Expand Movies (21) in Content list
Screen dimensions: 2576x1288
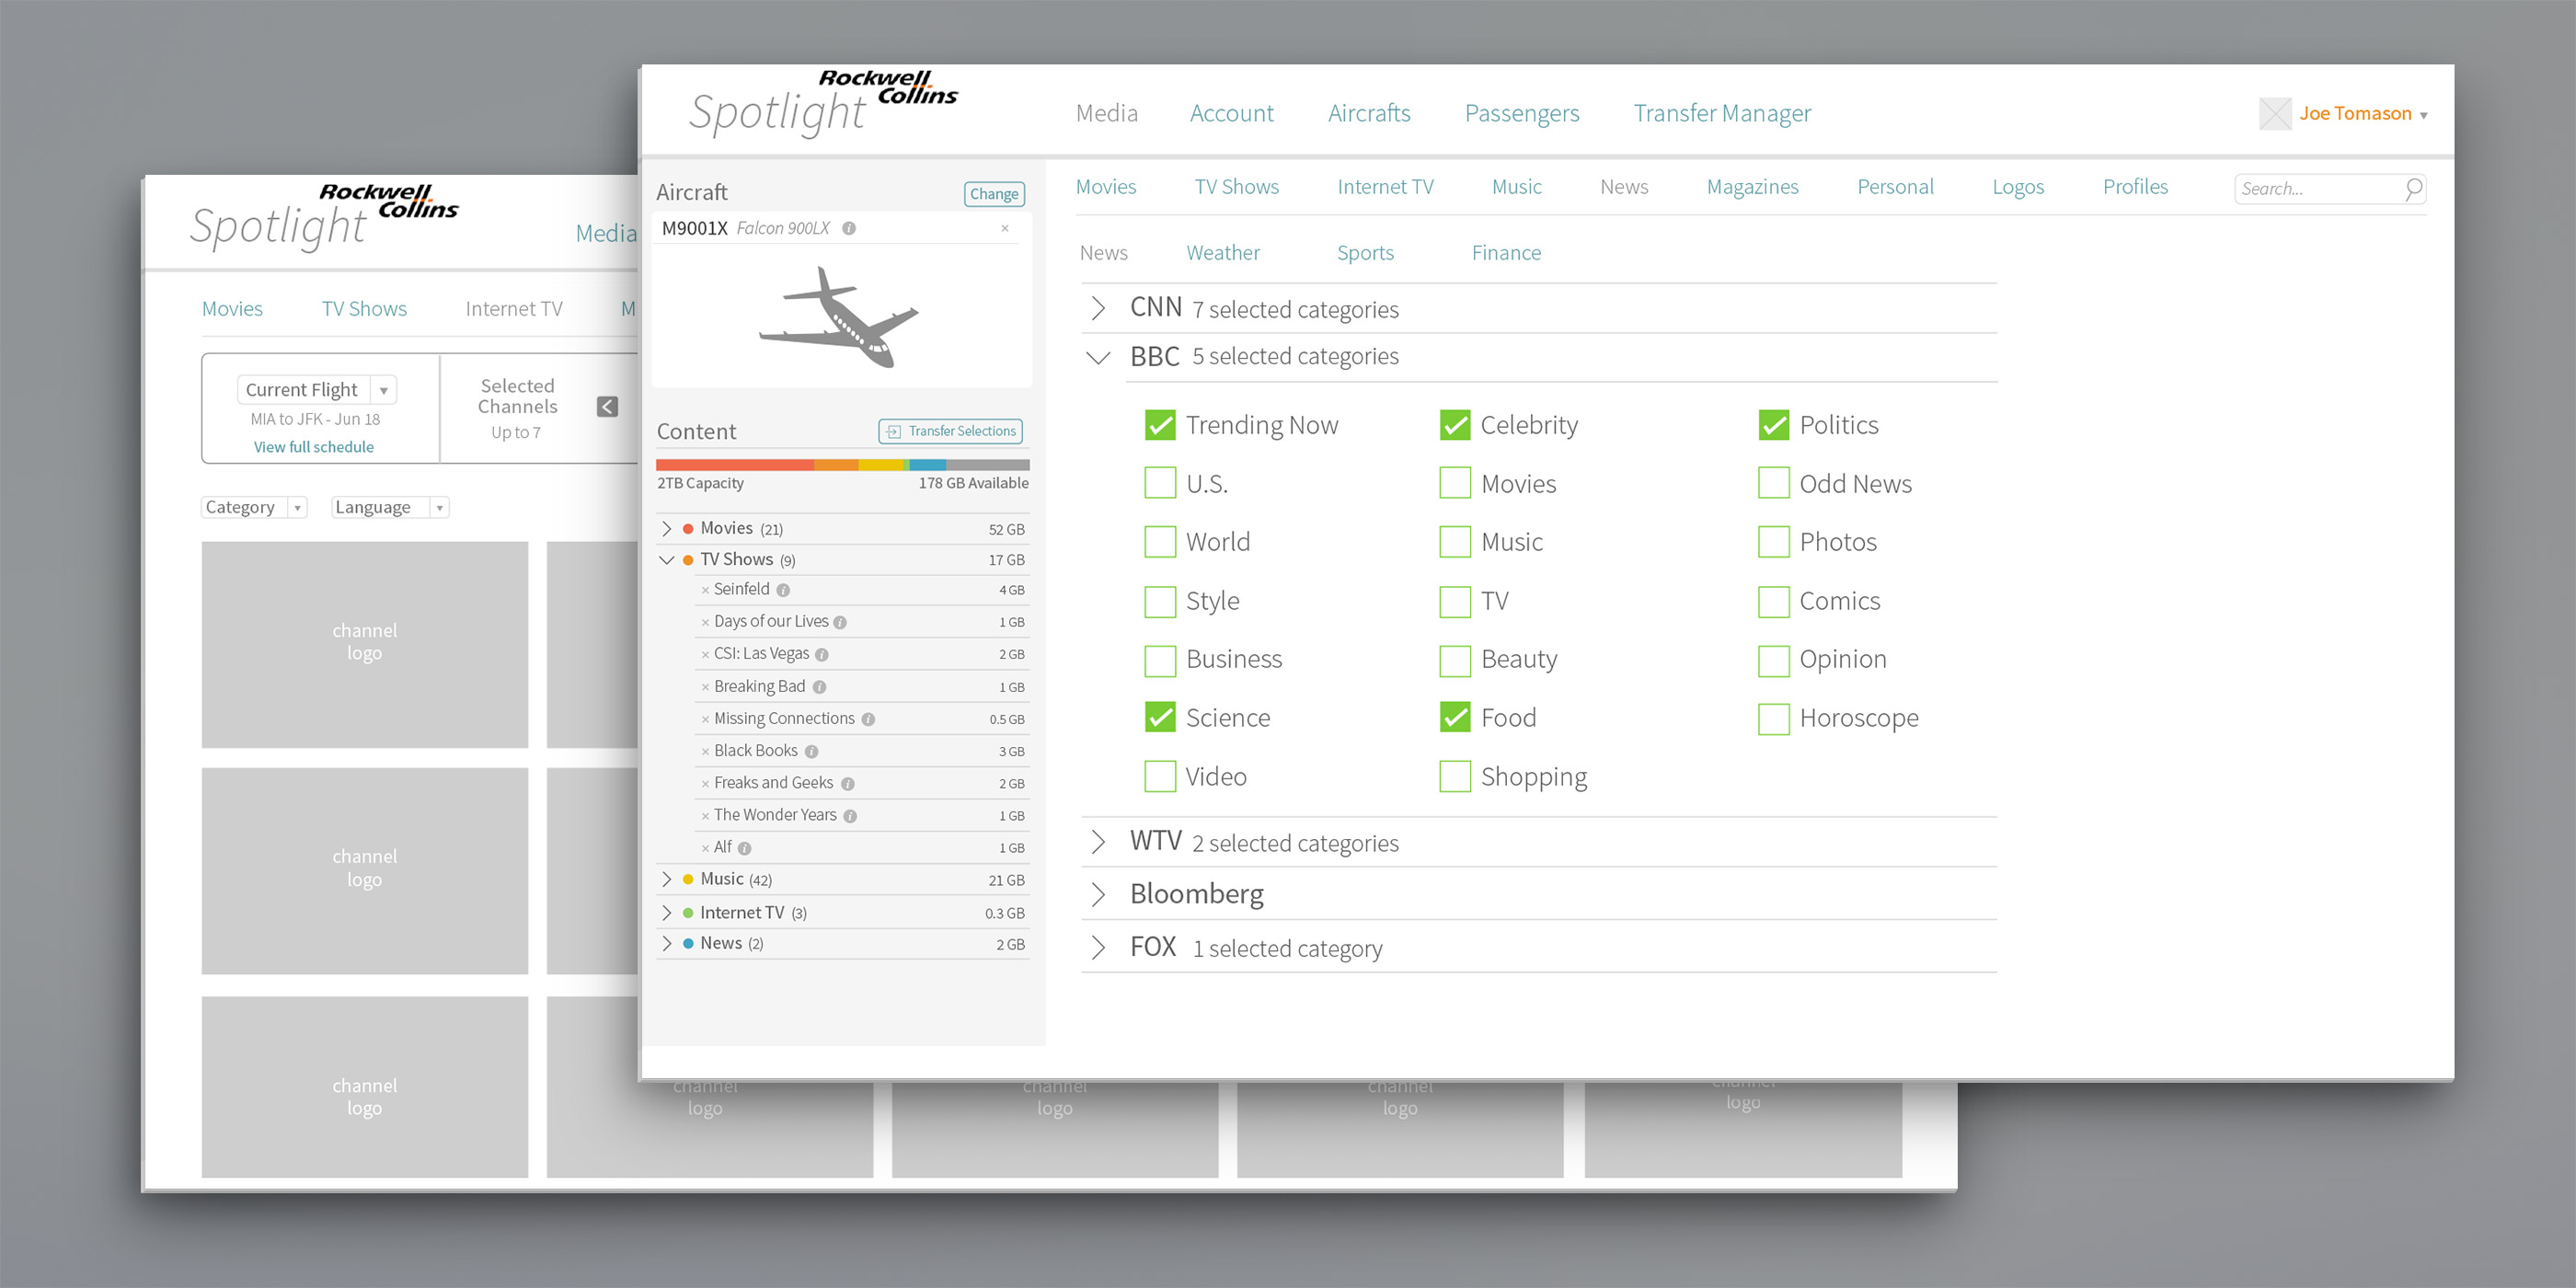pyautogui.click(x=667, y=528)
